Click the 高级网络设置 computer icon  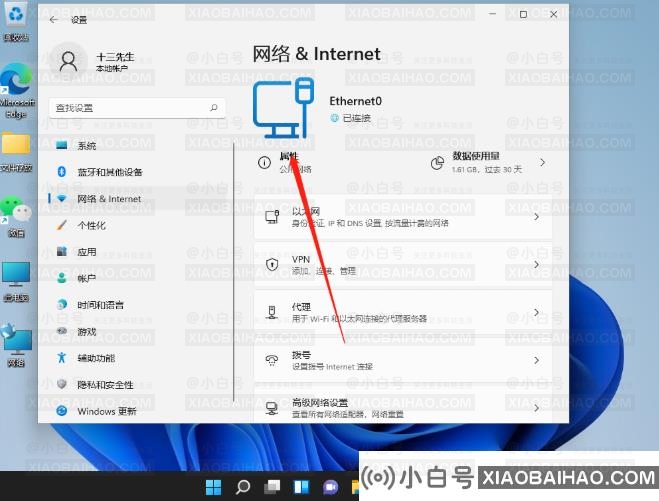pyautogui.click(x=272, y=408)
